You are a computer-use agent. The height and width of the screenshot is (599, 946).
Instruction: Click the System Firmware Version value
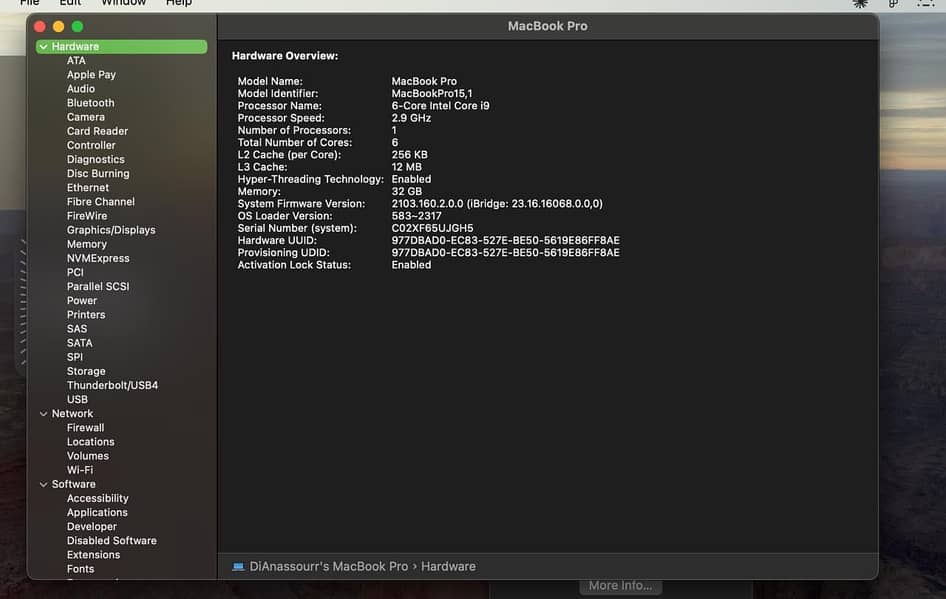[x=497, y=204]
